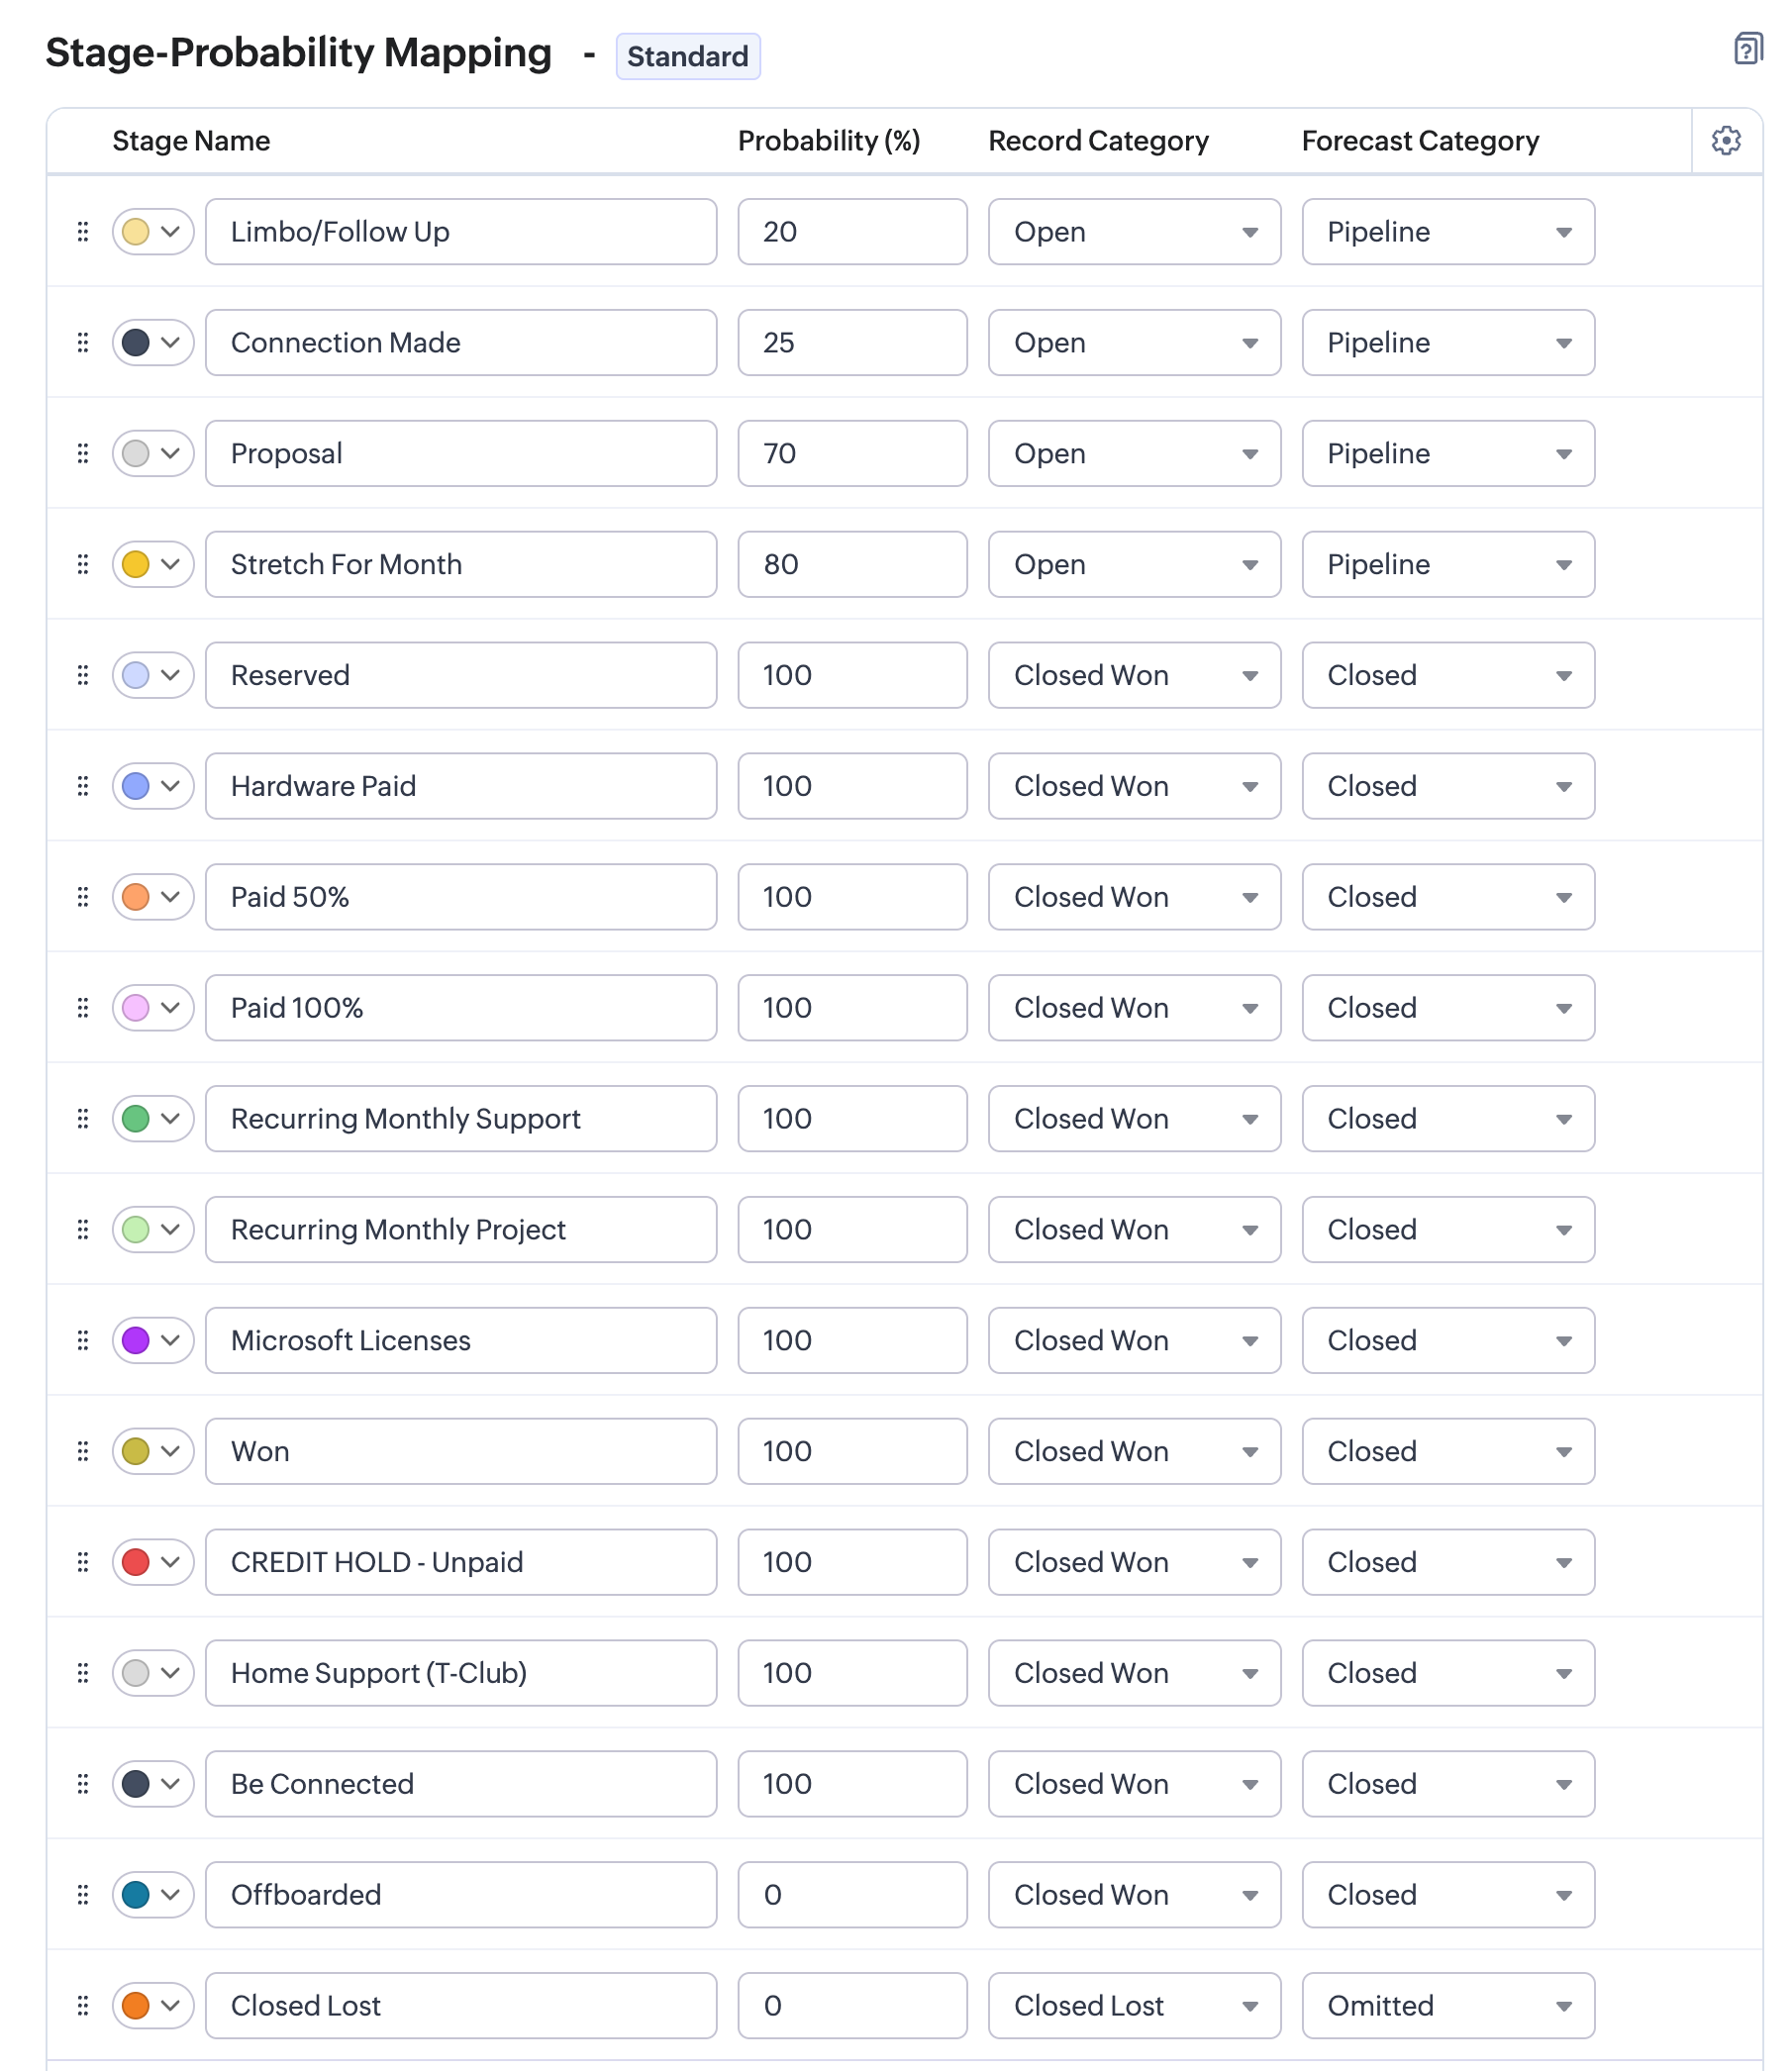Open the table settings gear icon
Screen dimensions: 1792x2071
pyautogui.click(x=1725, y=141)
